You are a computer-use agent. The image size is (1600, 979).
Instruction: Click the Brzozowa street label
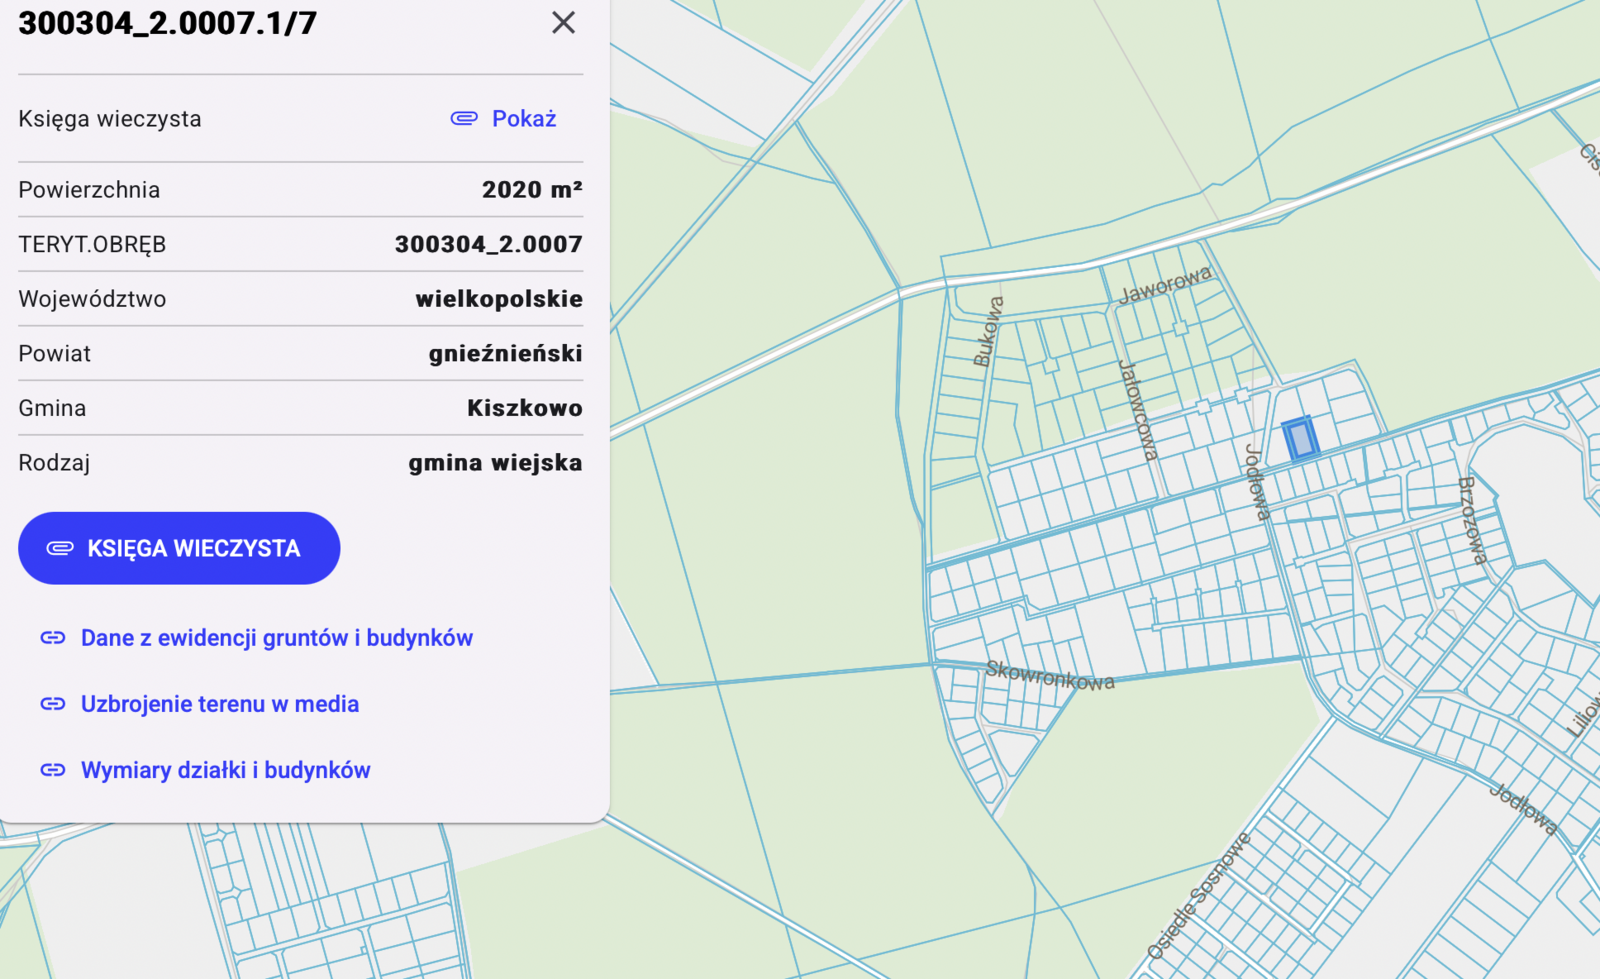click(x=1472, y=520)
